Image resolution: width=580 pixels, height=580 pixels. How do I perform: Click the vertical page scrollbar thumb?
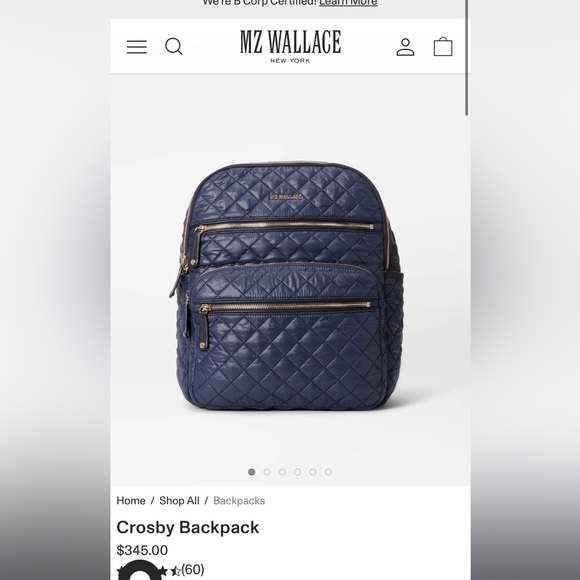[466, 57]
